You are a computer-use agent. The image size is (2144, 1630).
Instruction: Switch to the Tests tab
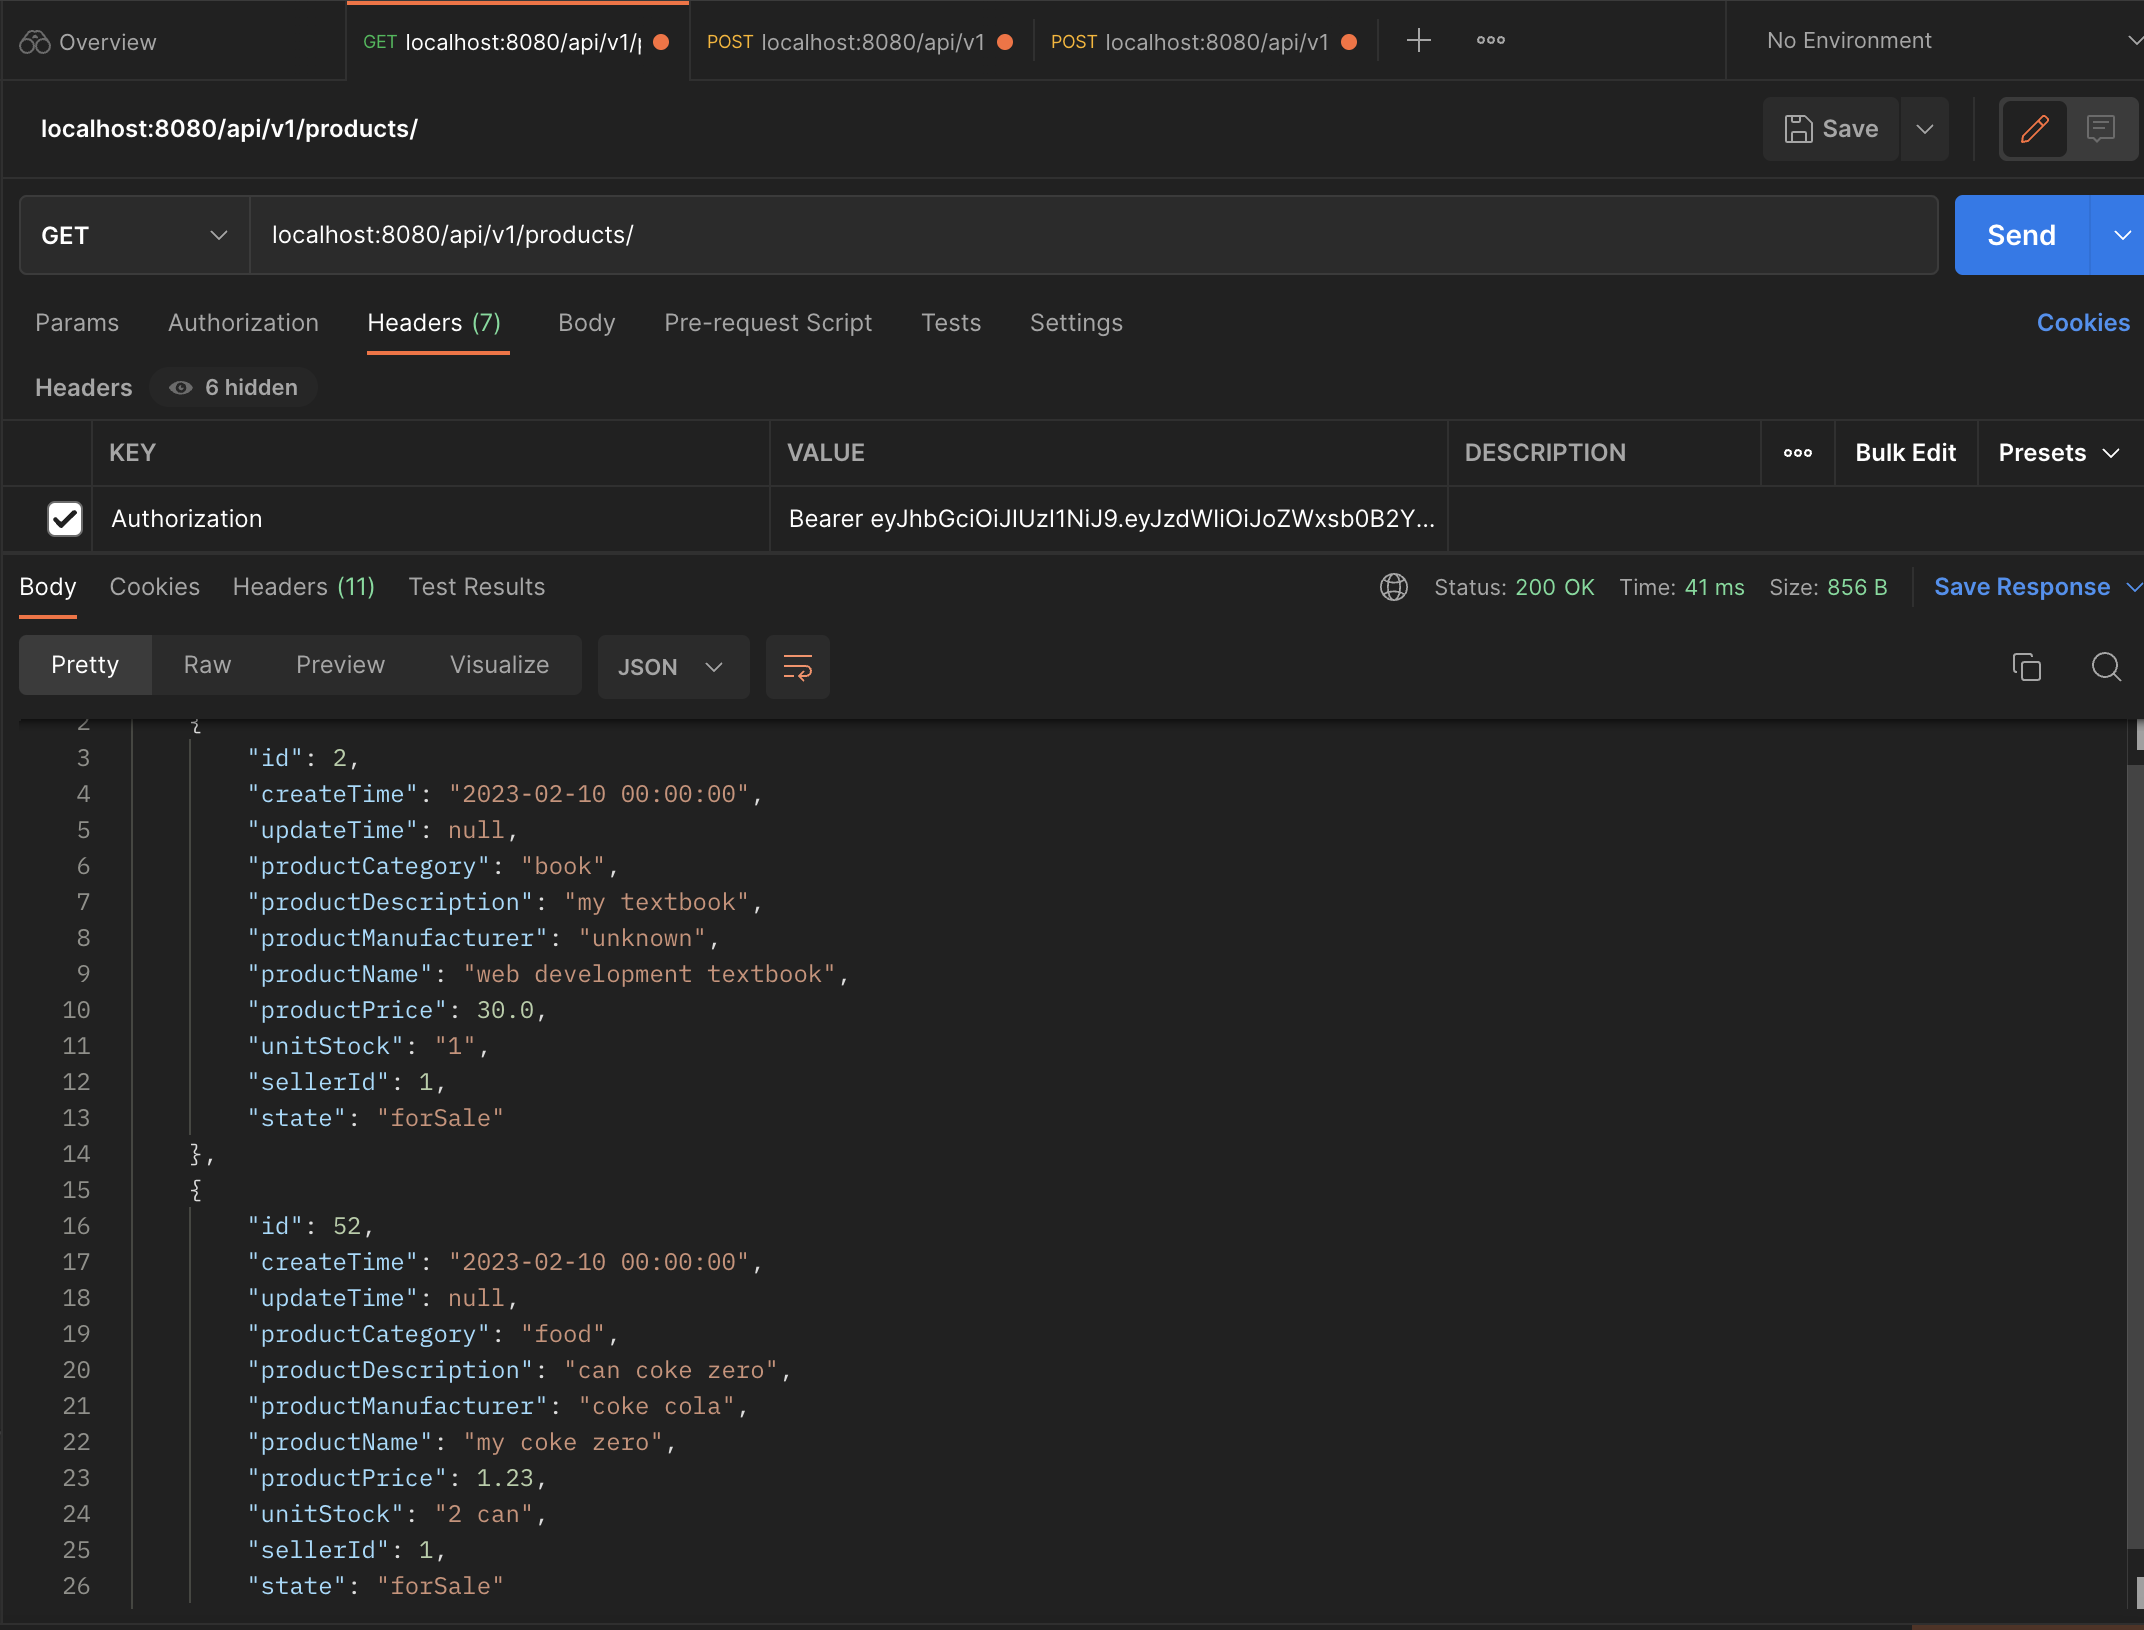[x=950, y=322]
